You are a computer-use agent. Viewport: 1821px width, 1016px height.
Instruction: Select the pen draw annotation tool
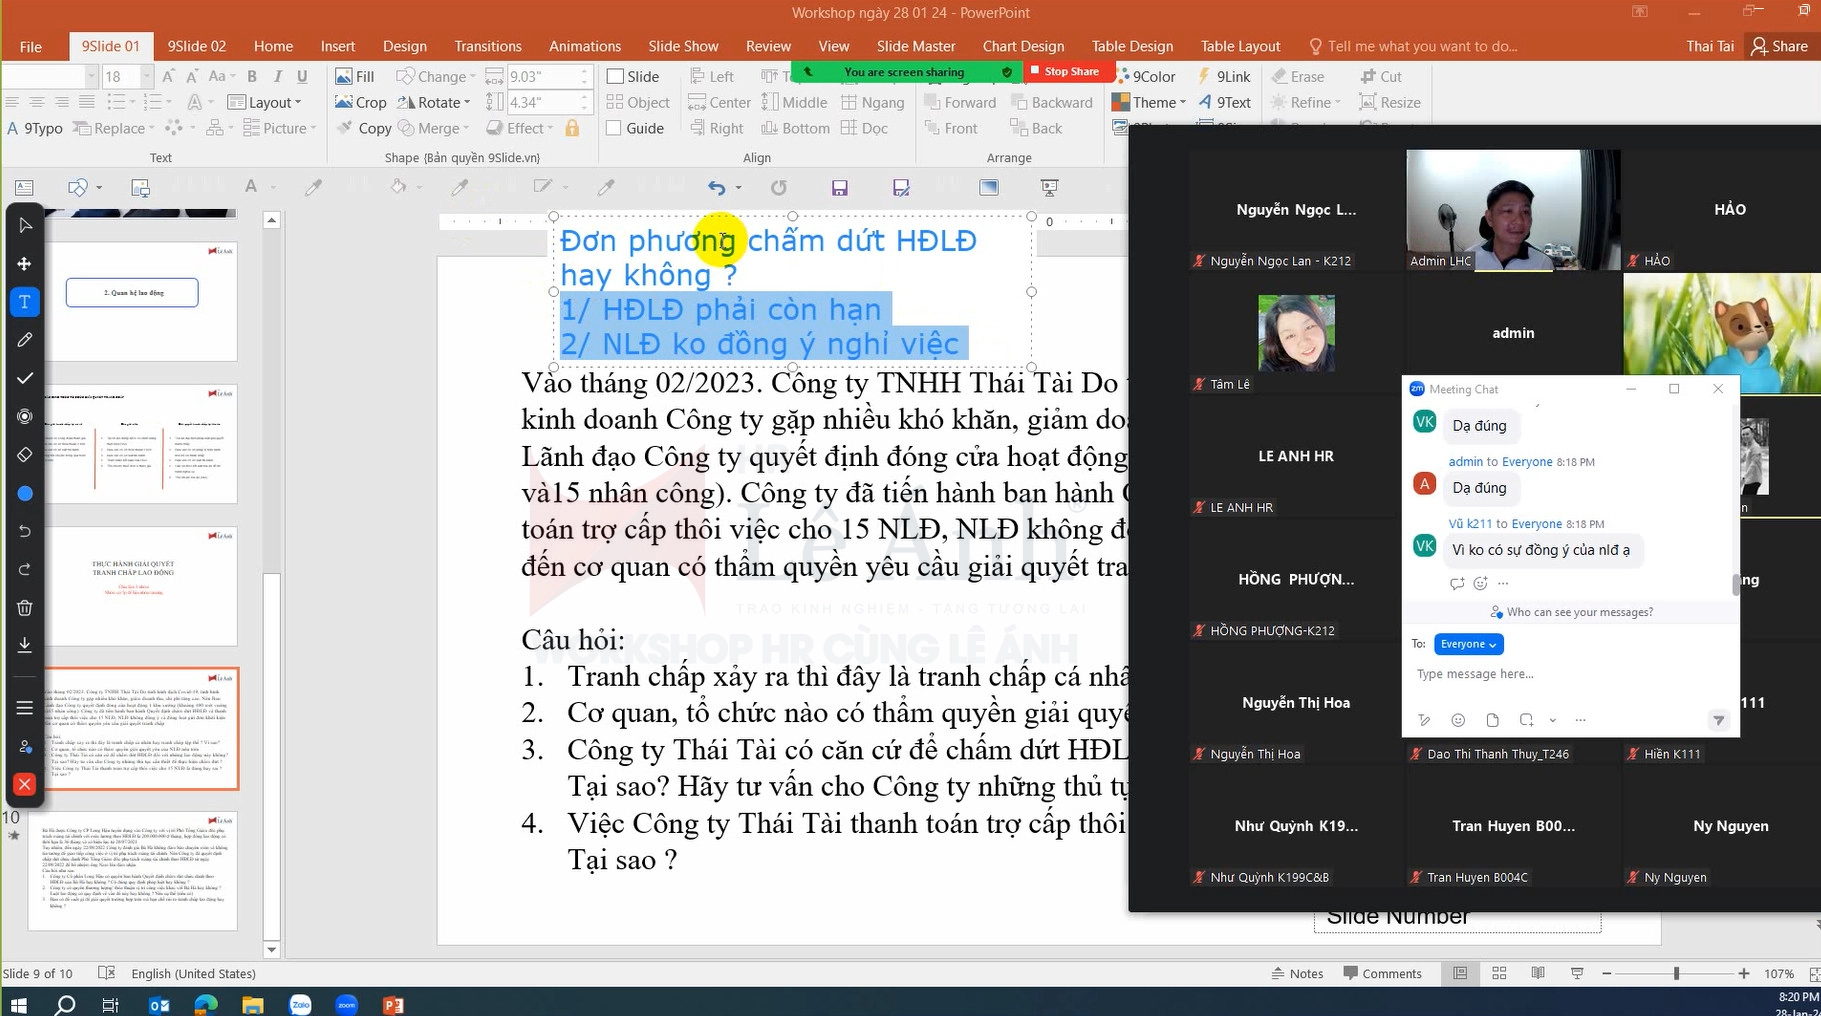coord(25,340)
